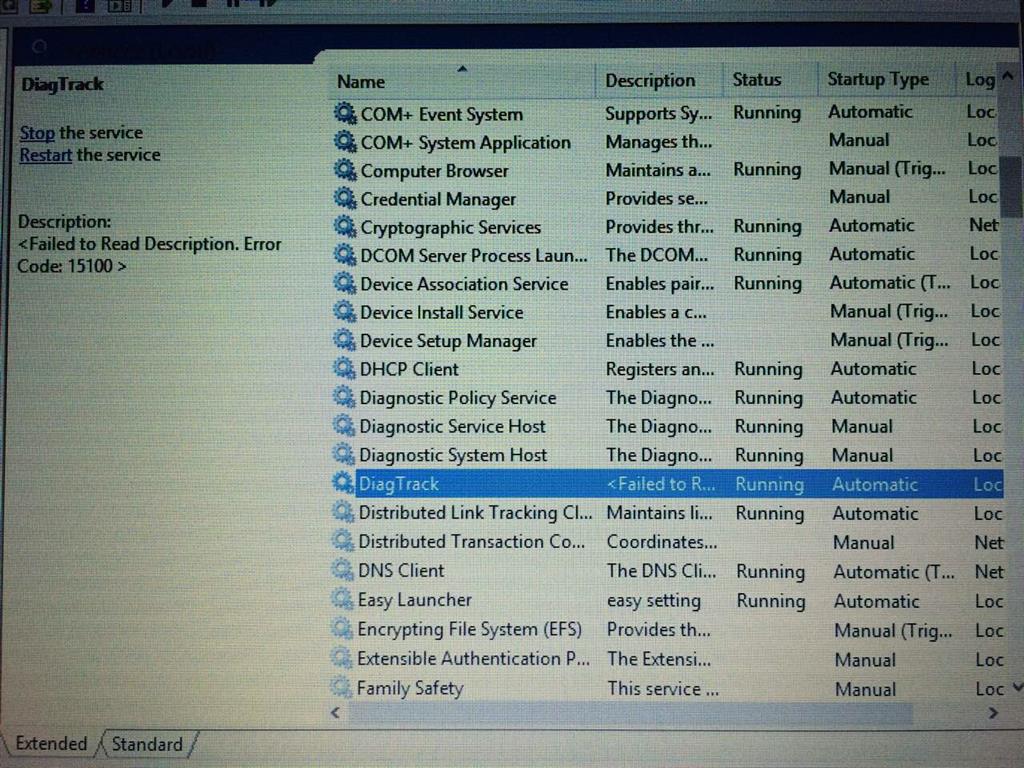Click the horizontal scrollbar thumb

631,713
